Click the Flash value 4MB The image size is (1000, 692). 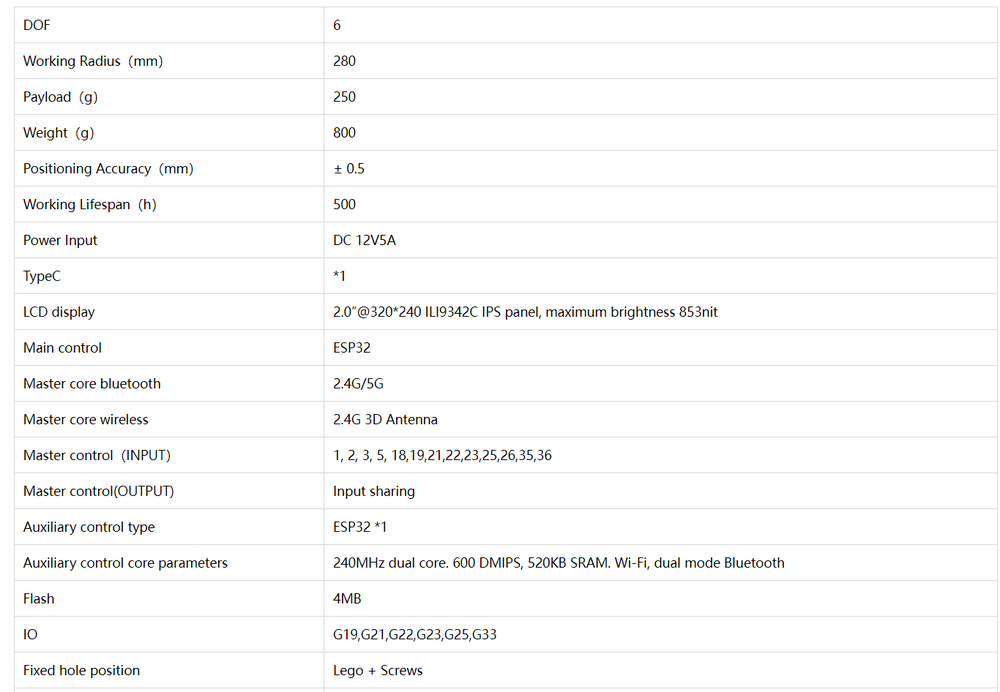point(347,599)
